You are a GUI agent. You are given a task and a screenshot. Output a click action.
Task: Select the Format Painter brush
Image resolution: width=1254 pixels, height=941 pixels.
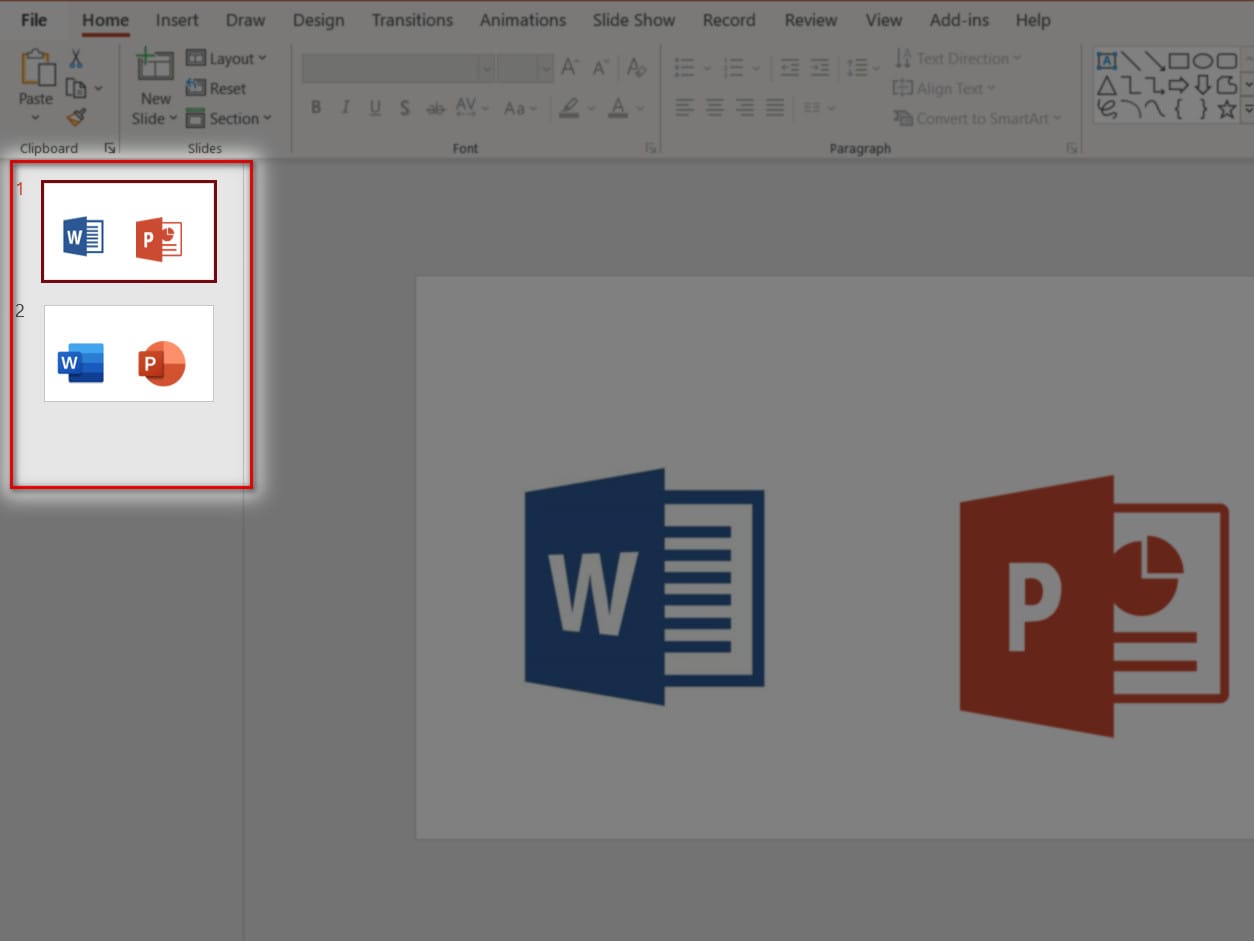(x=76, y=118)
